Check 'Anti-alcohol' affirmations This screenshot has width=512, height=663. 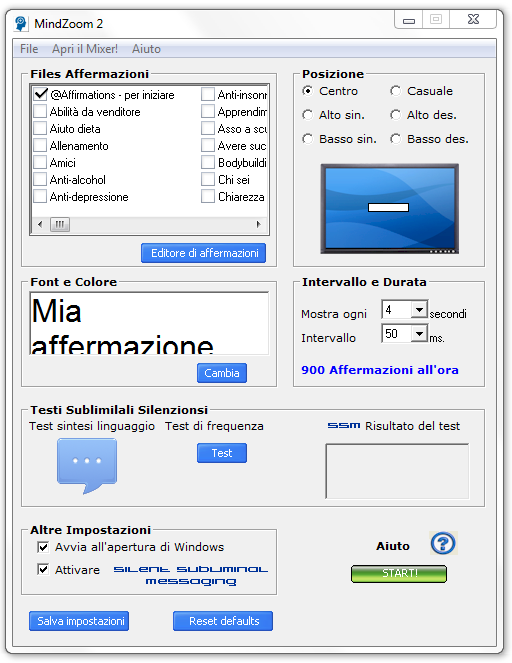tap(40, 179)
